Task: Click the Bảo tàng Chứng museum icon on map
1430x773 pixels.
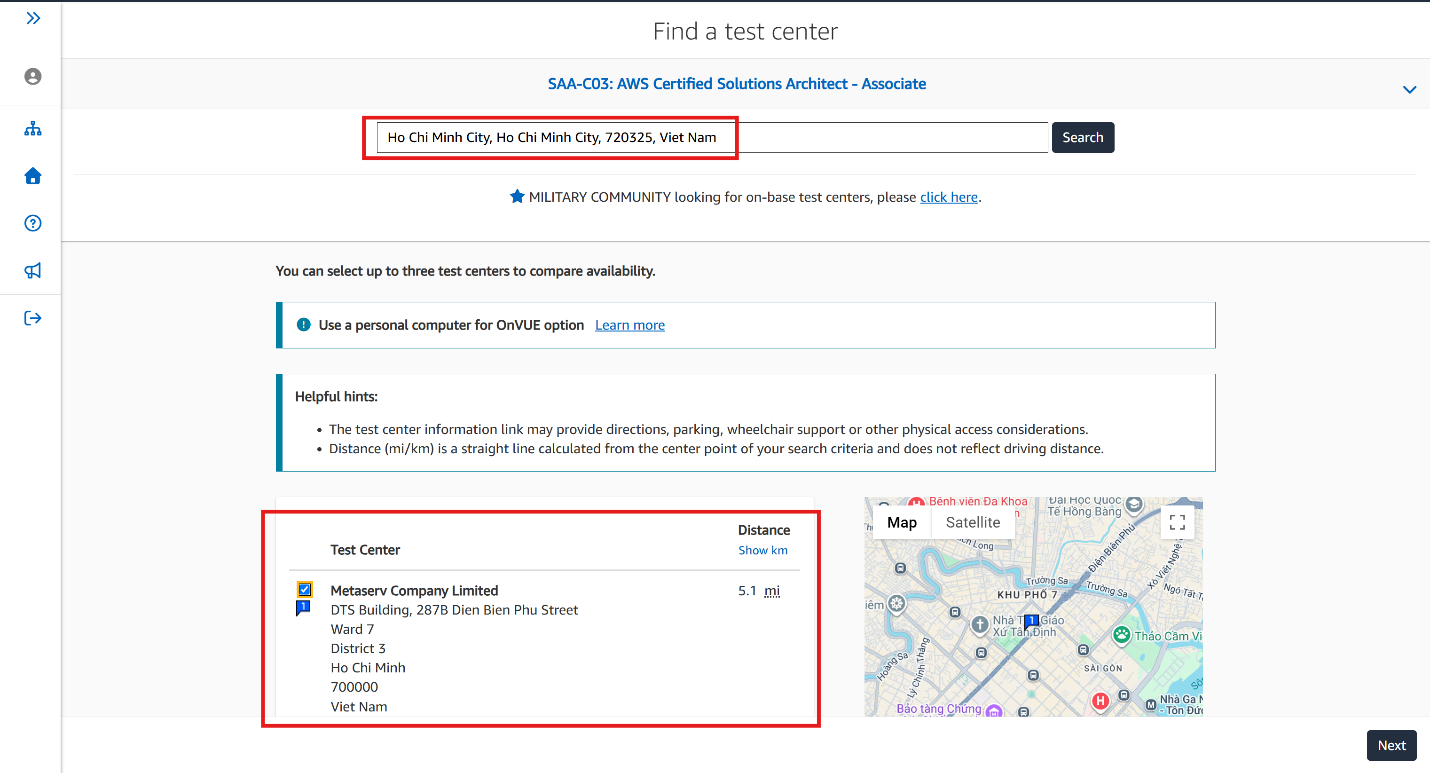Action: click(993, 710)
